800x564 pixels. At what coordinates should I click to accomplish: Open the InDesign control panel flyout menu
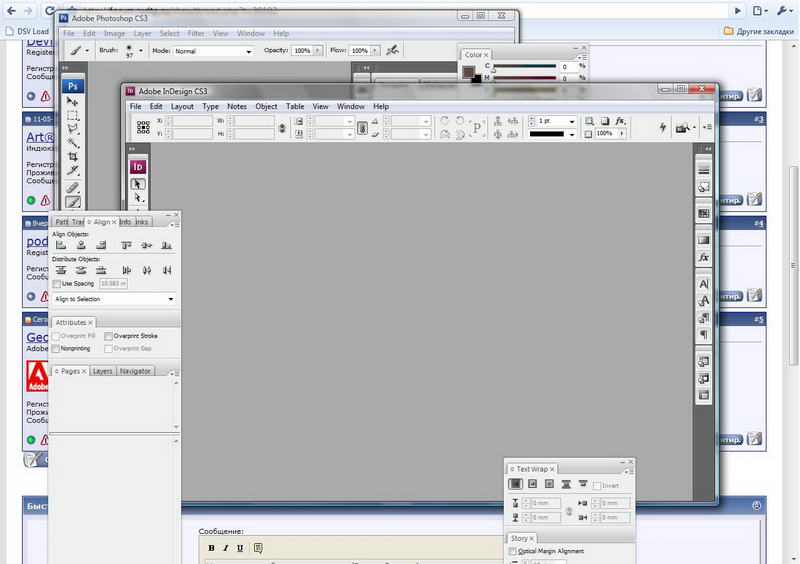pos(707,127)
